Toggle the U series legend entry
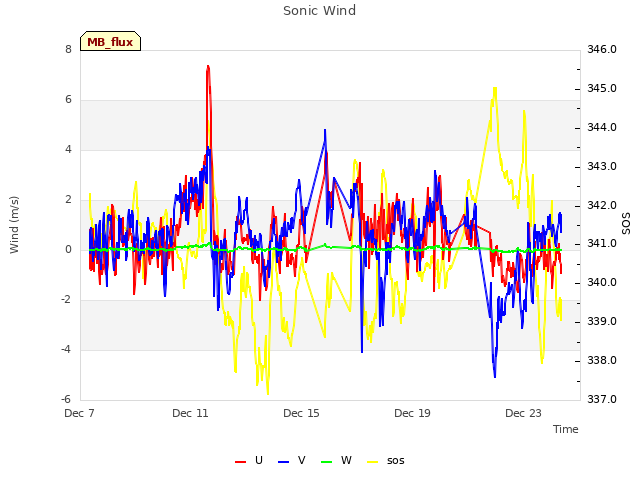The width and height of the screenshot is (640, 480). [x=249, y=461]
